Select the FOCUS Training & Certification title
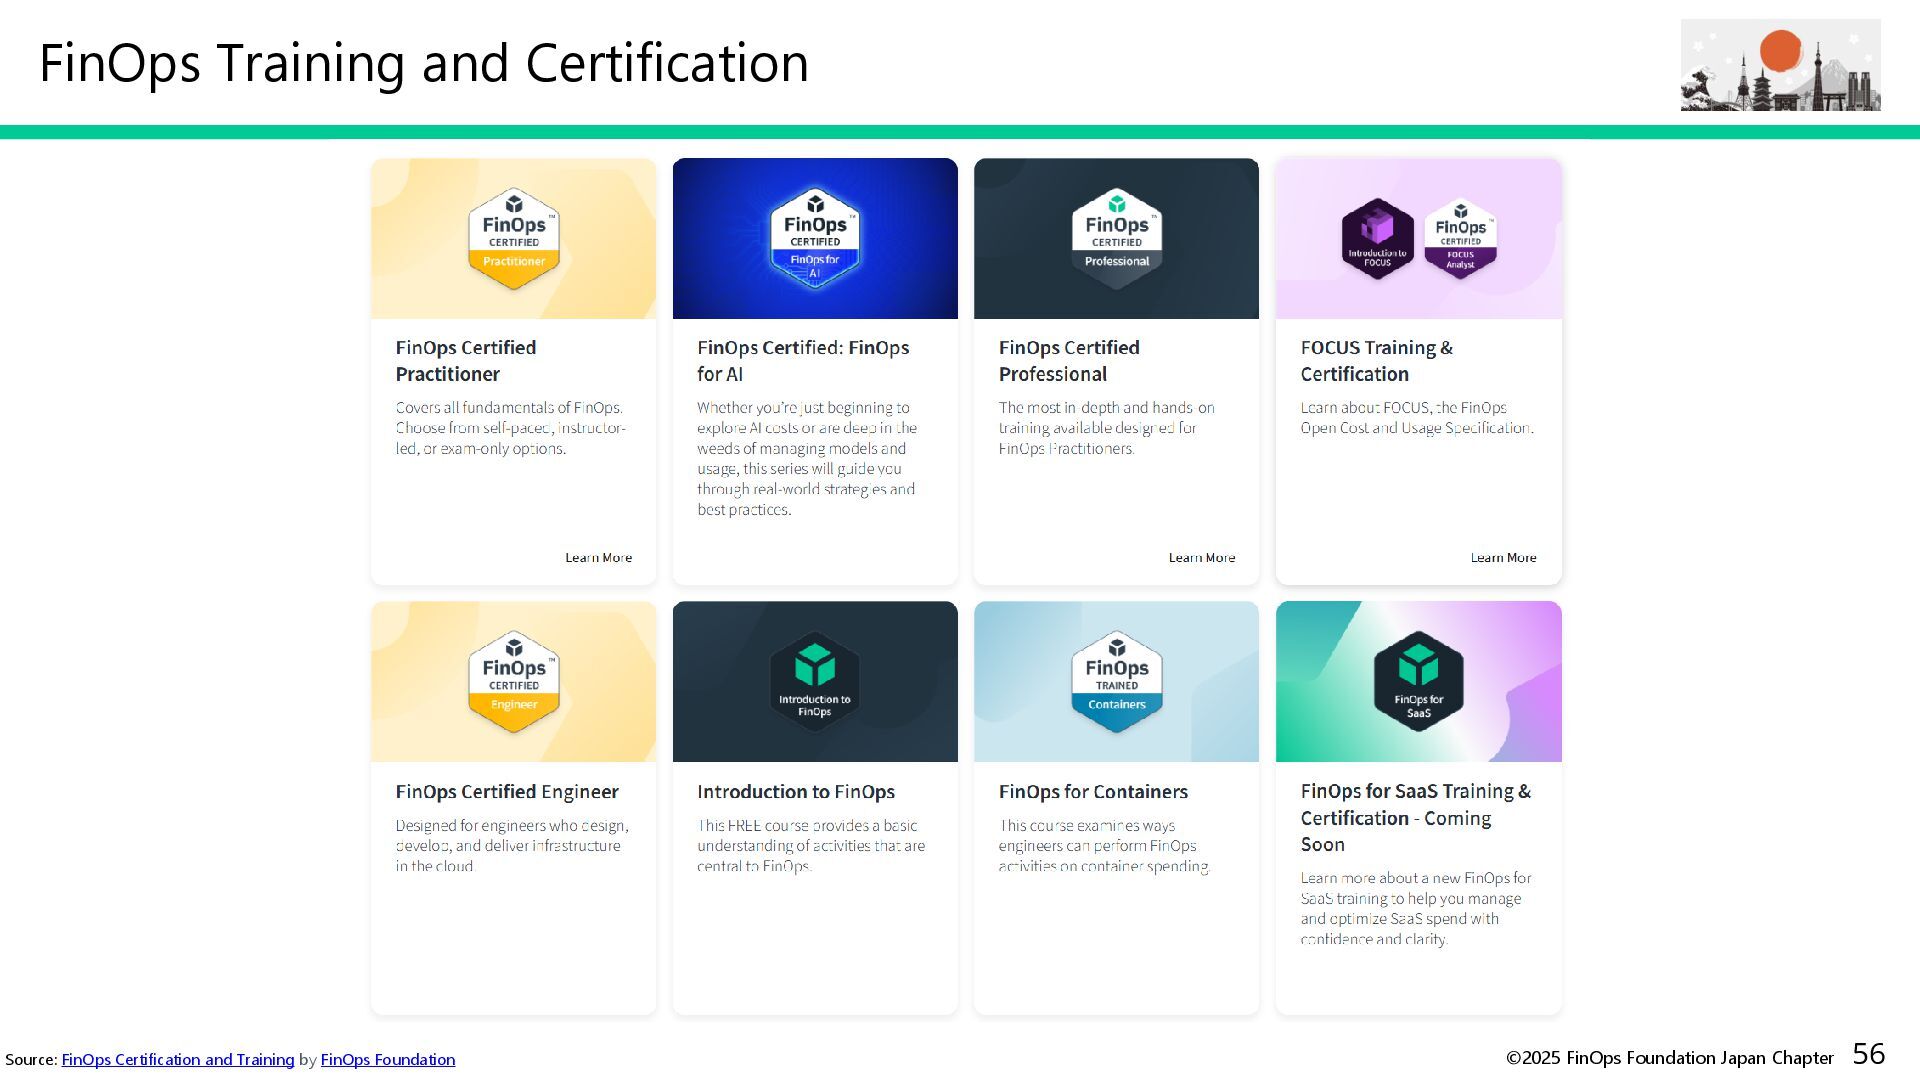This screenshot has width=1920, height=1080. (x=1377, y=361)
